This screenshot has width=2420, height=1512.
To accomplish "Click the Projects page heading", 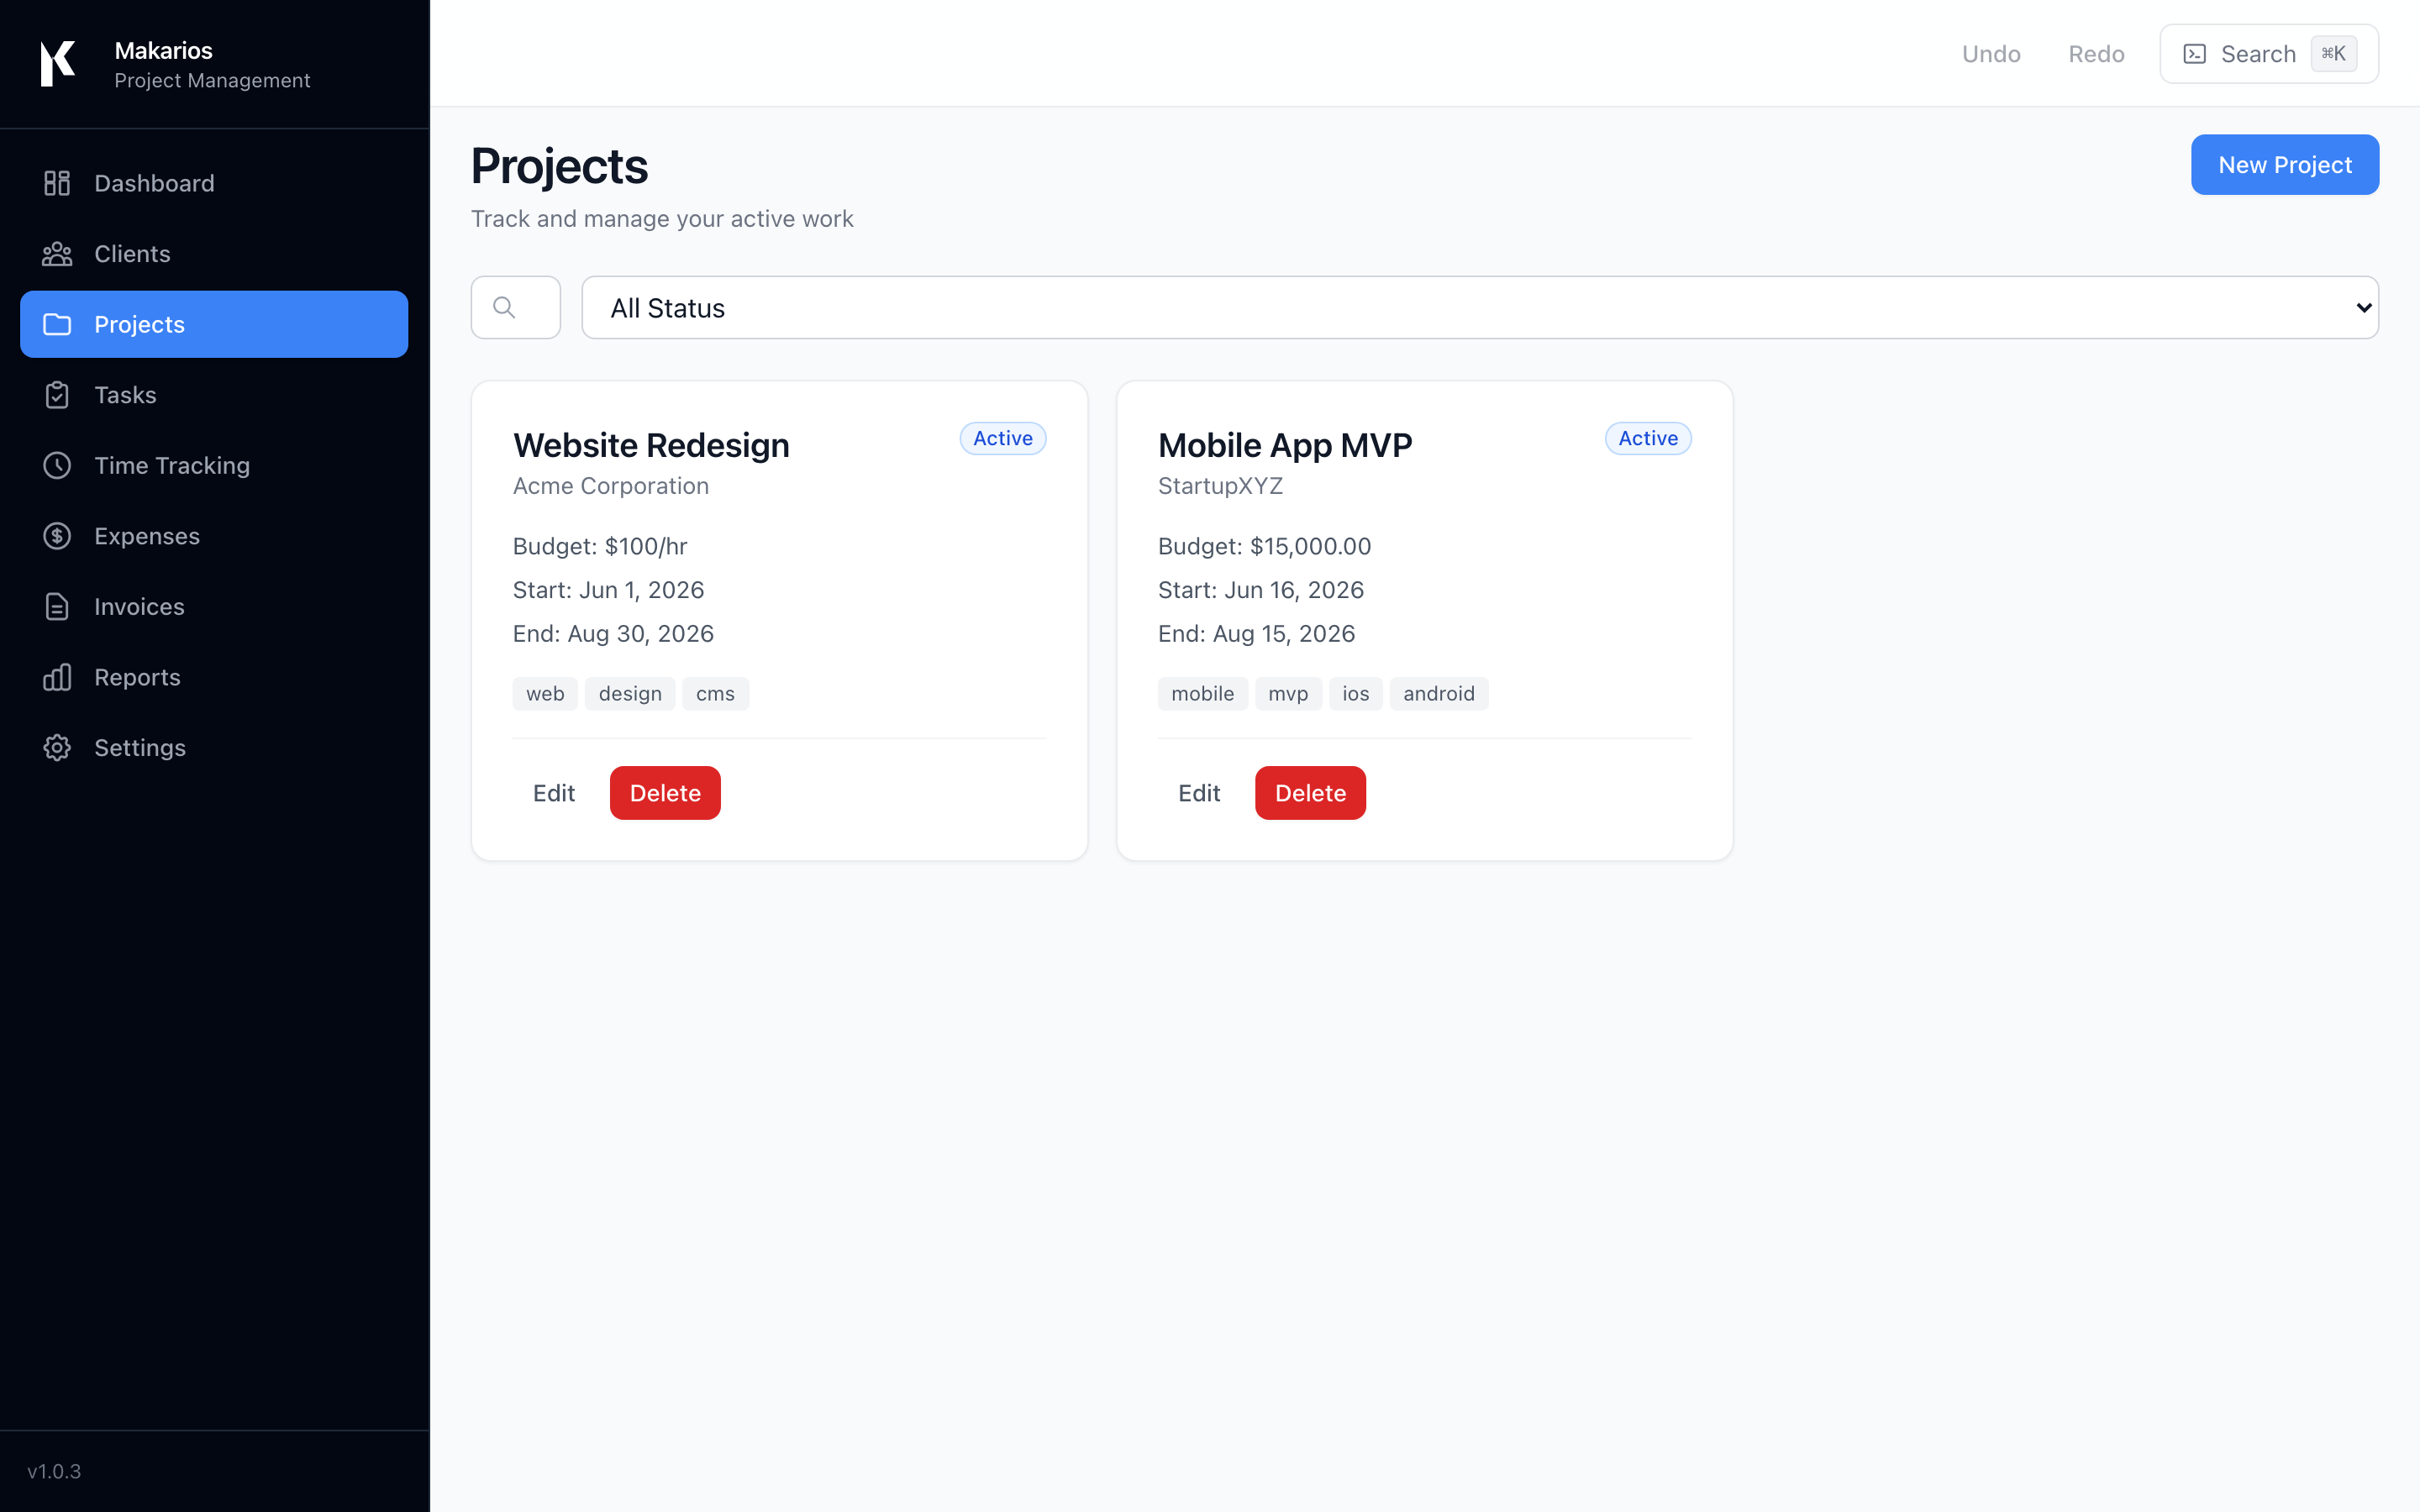I will [559, 166].
